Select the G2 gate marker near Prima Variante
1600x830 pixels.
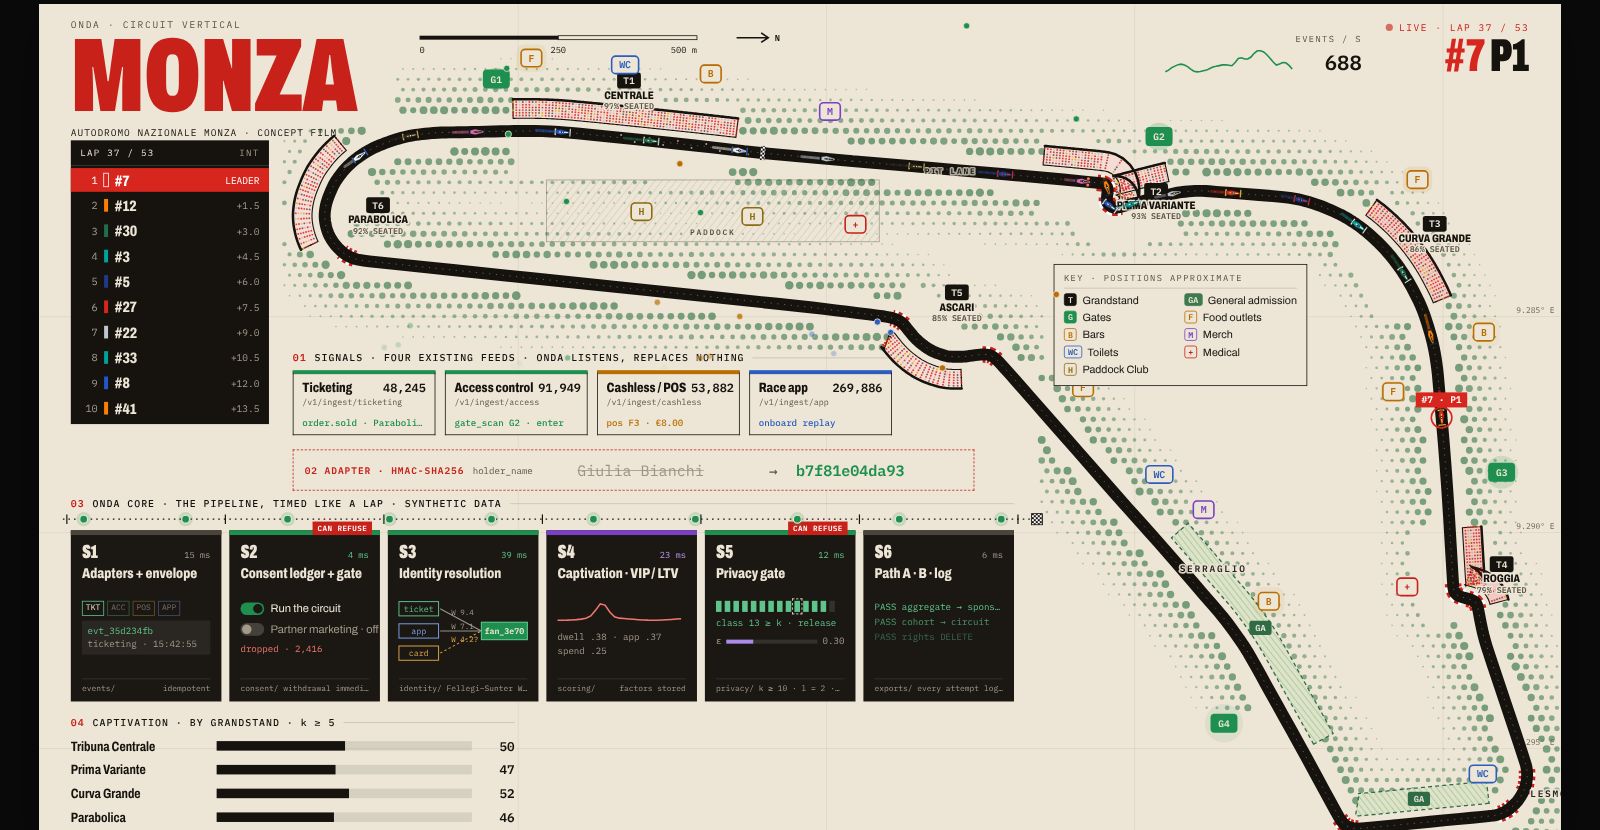[1158, 137]
